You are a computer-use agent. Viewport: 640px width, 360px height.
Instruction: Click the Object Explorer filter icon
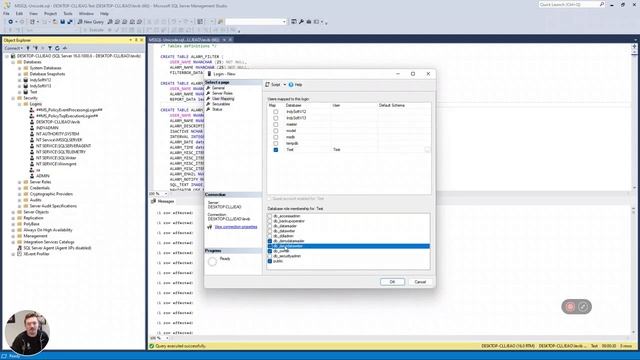[50, 48]
